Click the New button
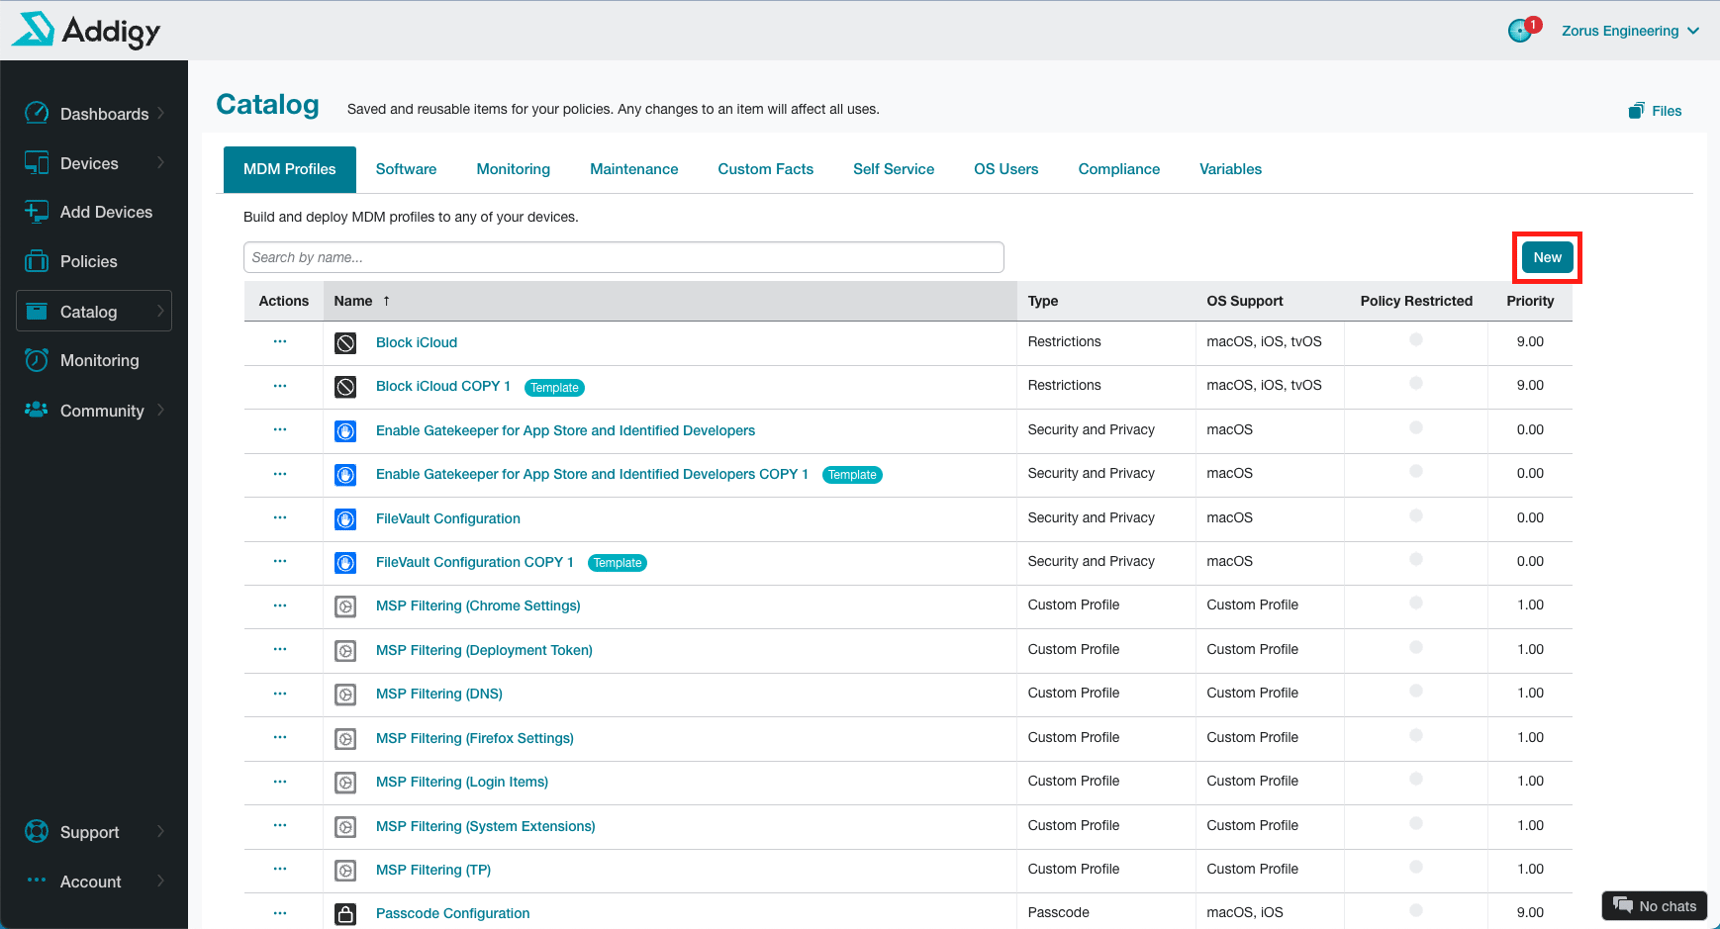 [x=1547, y=257]
